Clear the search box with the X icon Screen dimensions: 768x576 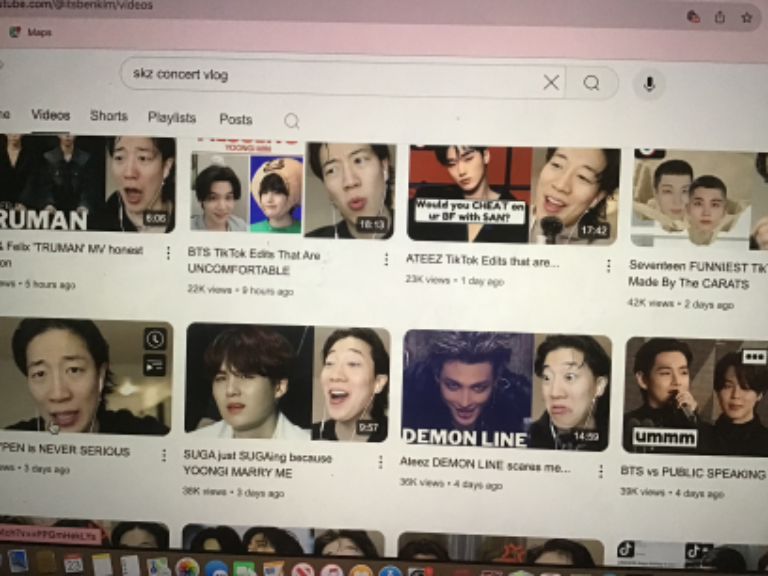(551, 82)
